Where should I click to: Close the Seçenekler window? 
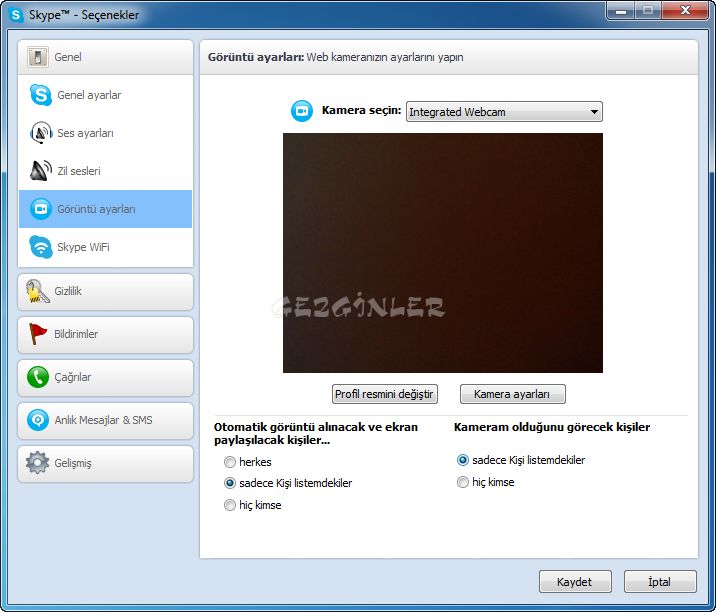click(684, 10)
